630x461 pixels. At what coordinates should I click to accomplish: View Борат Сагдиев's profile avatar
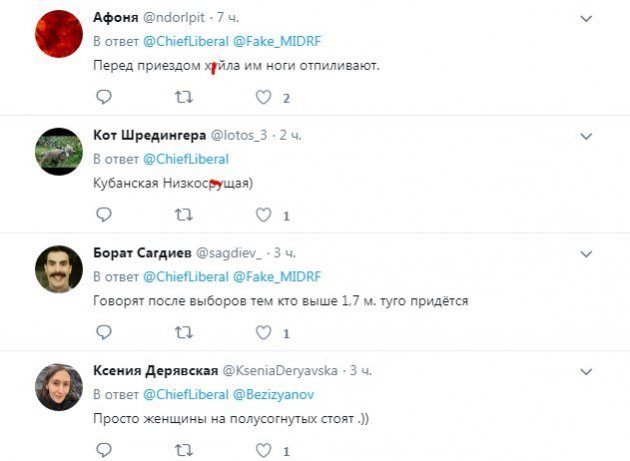tap(59, 269)
